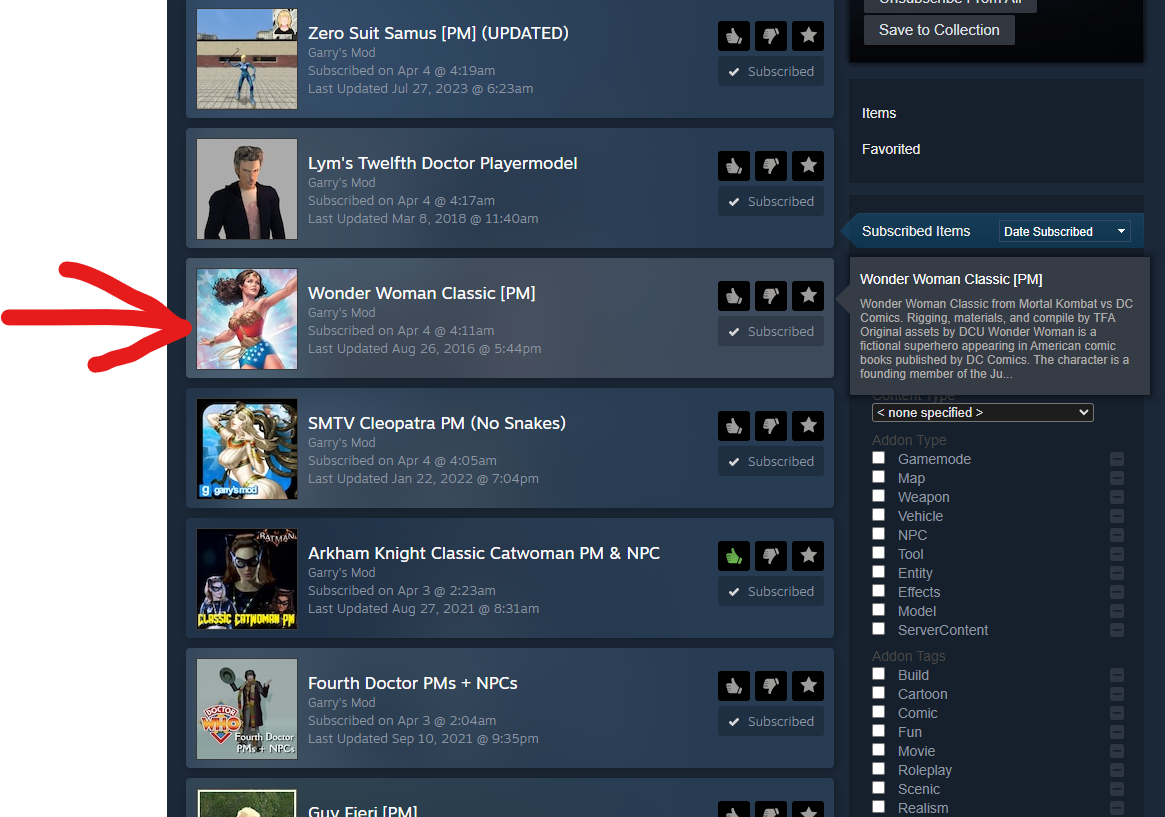Thumbs down Arkham Knight Classic Catwoman

click(x=771, y=555)
